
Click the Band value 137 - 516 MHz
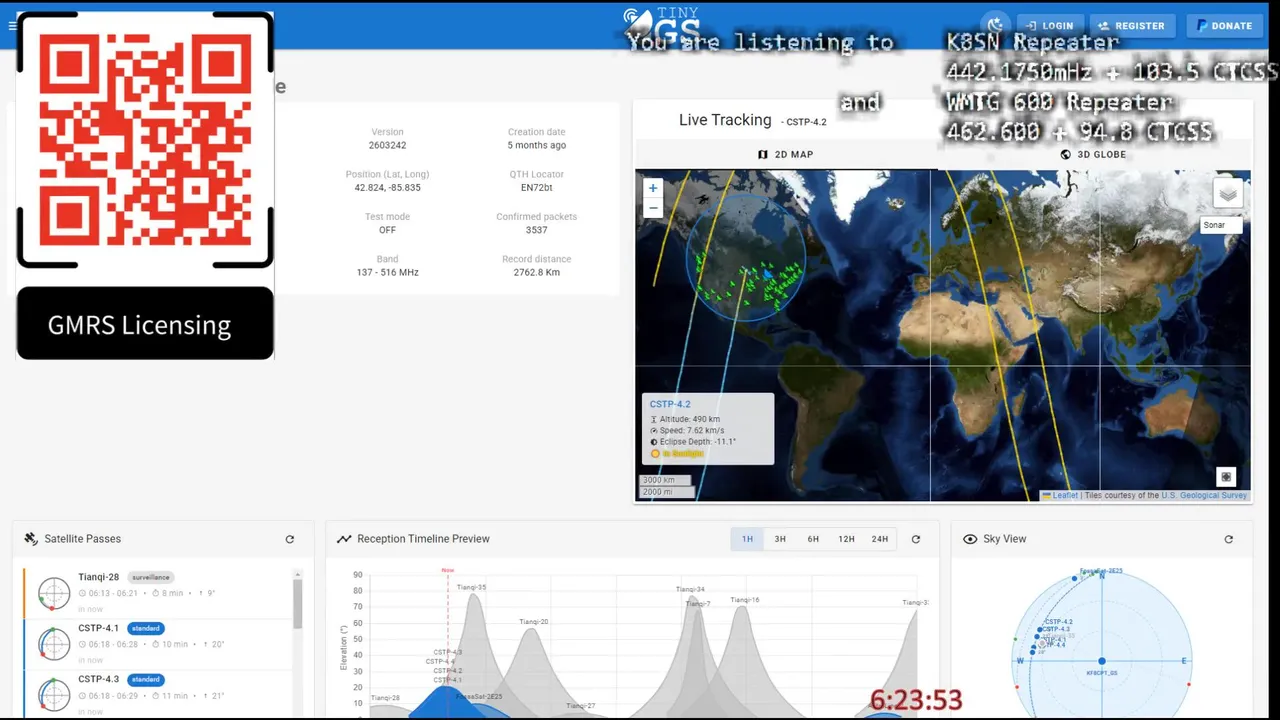pos(388,273)
